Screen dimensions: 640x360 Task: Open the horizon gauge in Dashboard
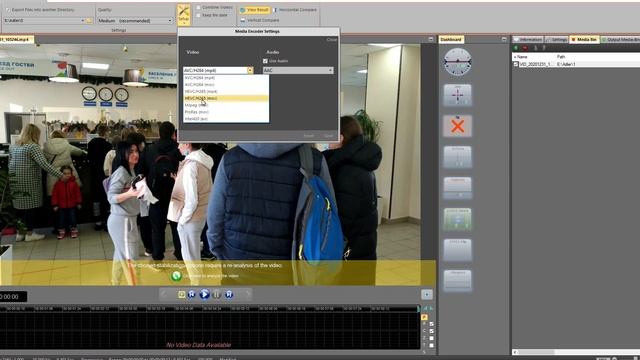[x=458, y=62]
